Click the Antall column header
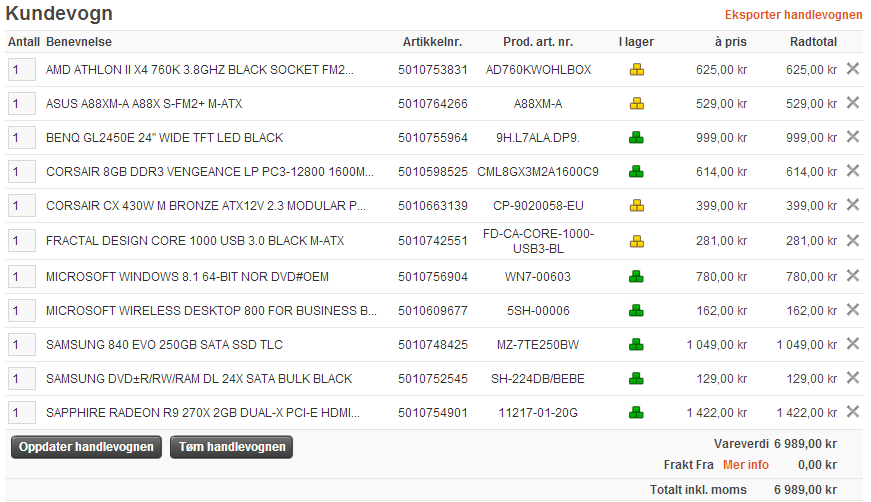The width and height of the screenshot is (871, 502). coord(24,42)
